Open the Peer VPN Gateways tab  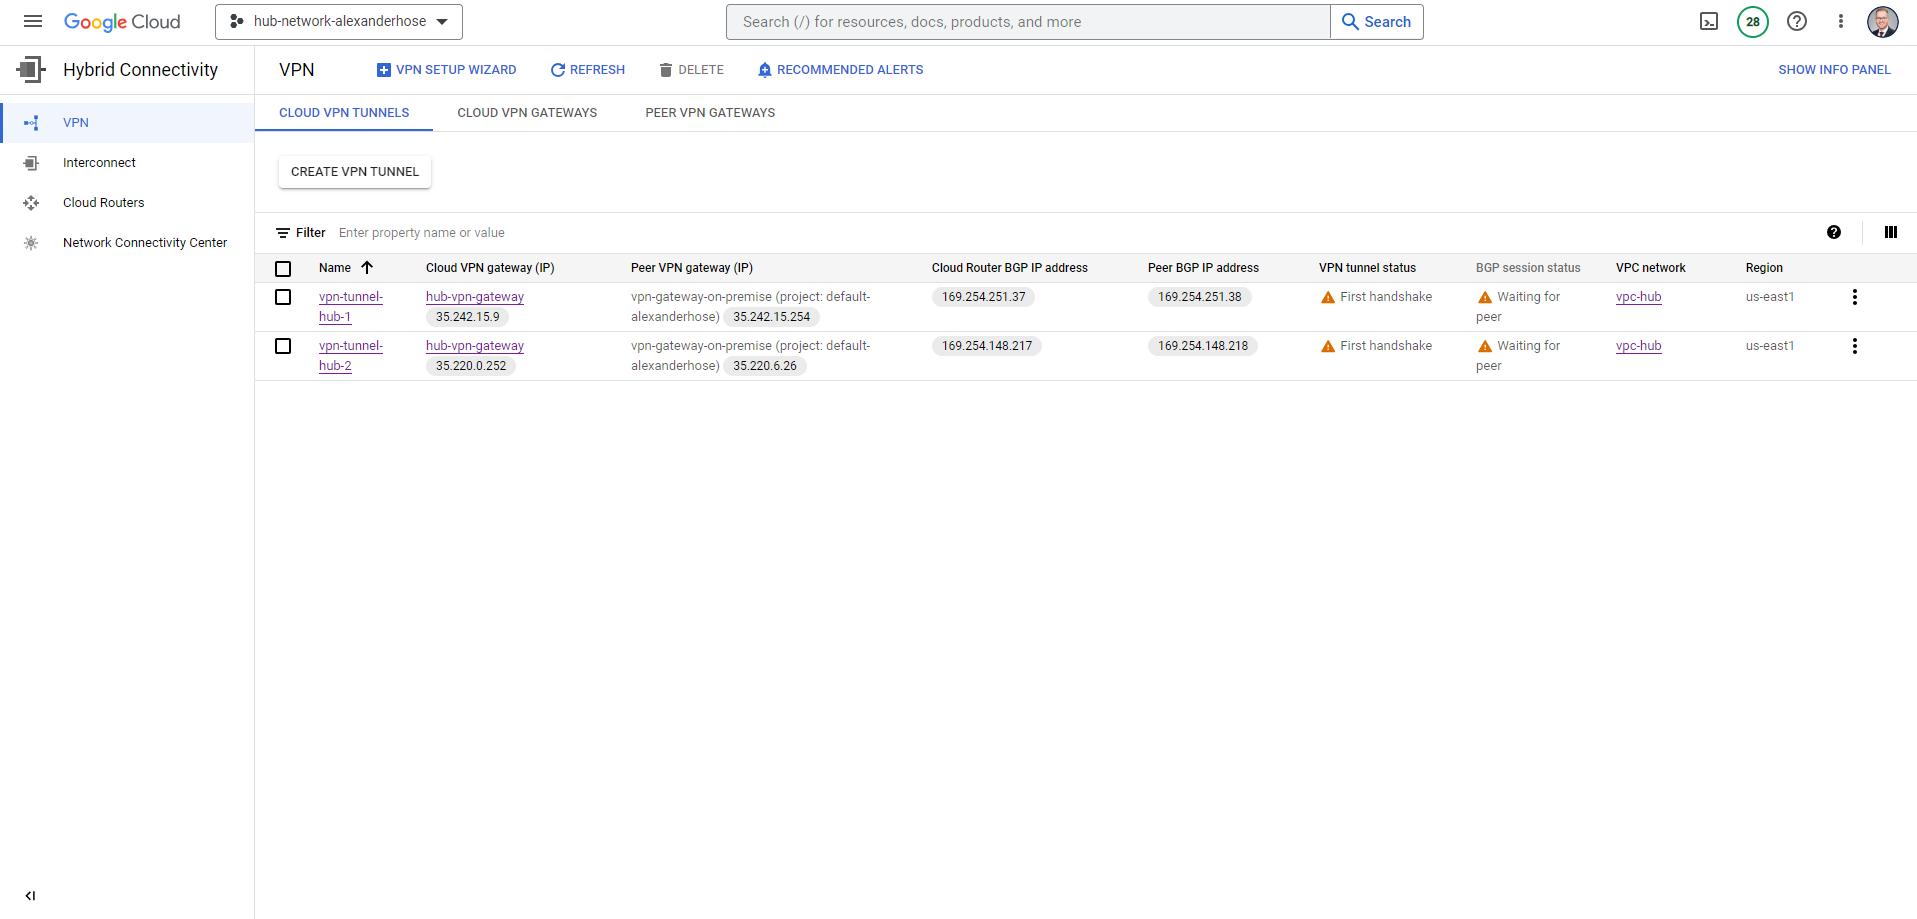[710, 112]
